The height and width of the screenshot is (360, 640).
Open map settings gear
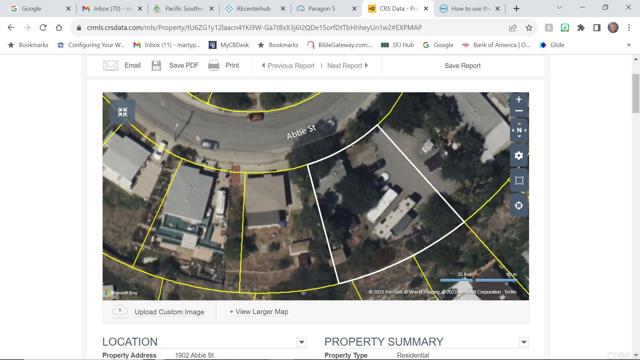coord(519,156)
